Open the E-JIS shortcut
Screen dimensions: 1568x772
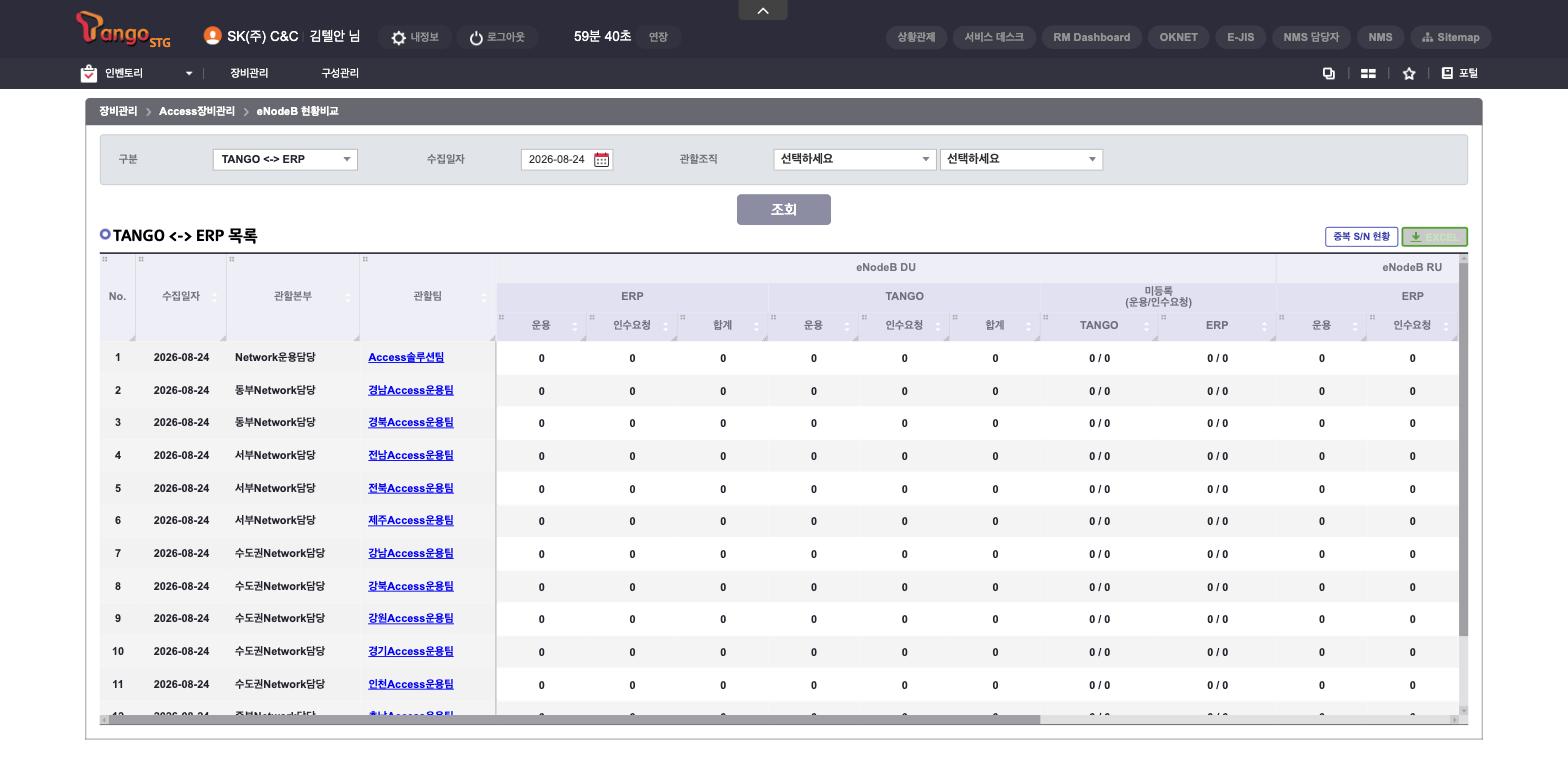click(1240, 37)
